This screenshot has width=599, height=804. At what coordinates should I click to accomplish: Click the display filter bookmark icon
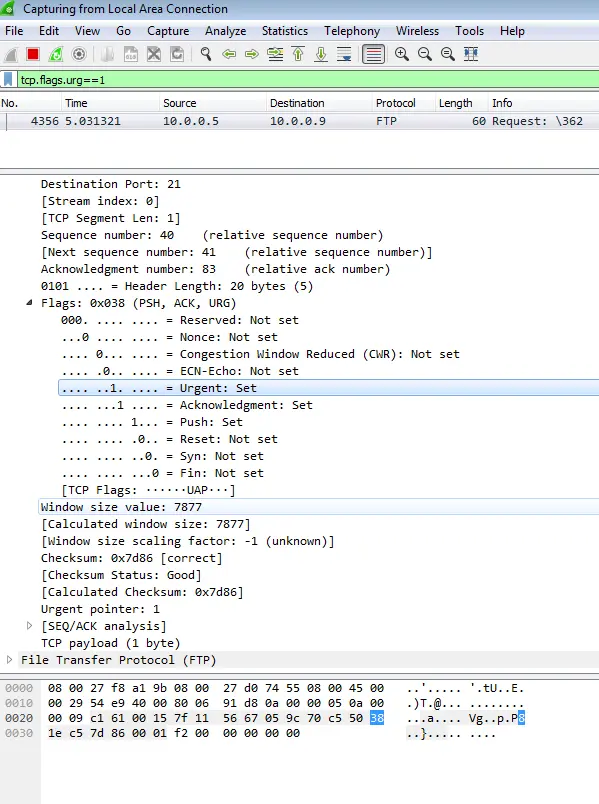pos(8,80)
